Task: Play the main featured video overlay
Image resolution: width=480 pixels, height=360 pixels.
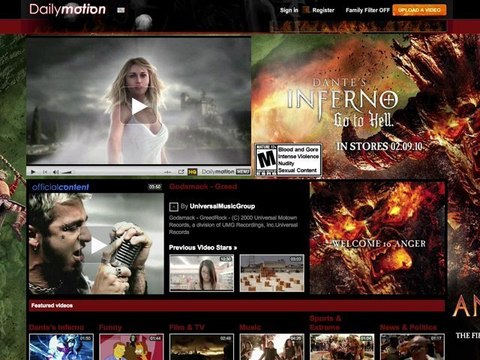Action: tap(139, 107)
